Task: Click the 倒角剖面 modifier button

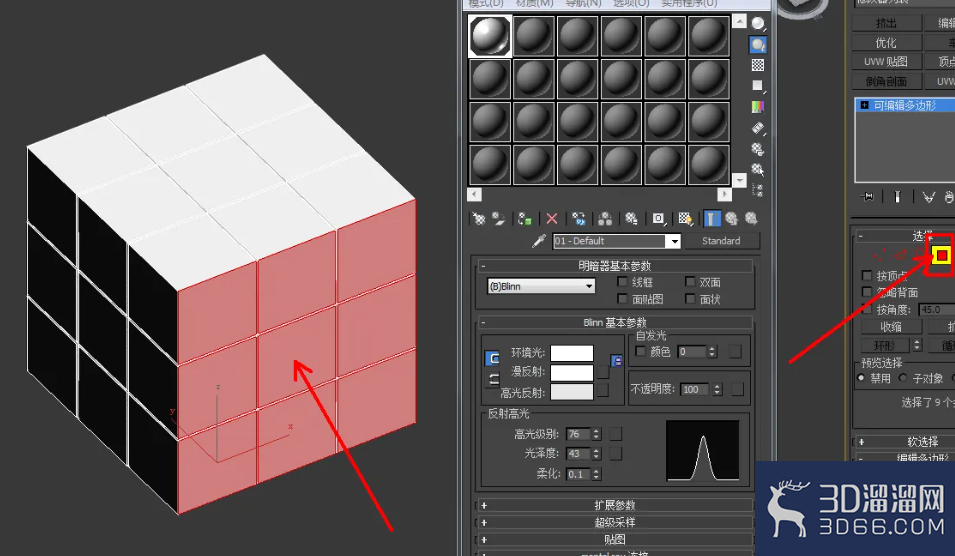Action: 886,81
